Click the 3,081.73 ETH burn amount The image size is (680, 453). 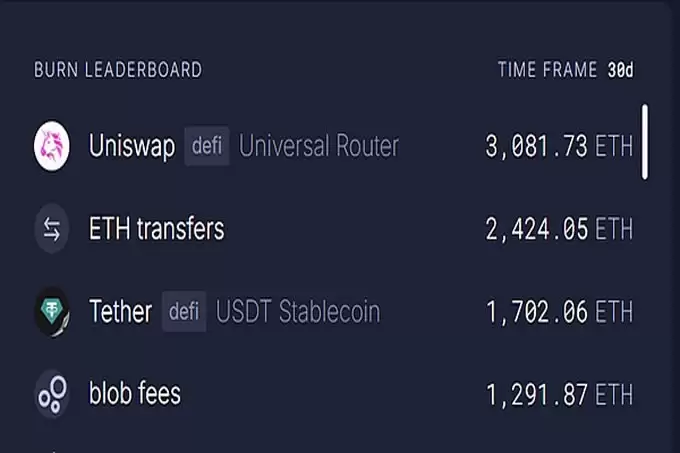click(559, 147)
